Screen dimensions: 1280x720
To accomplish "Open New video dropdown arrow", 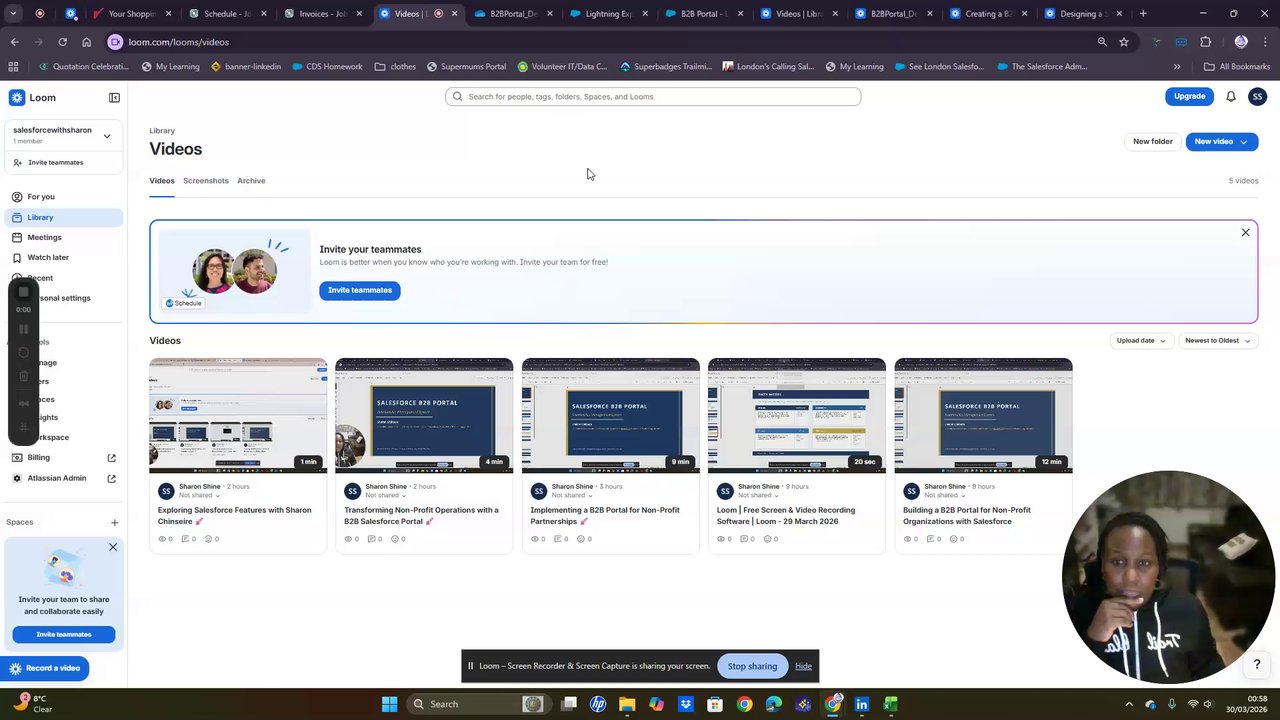I will point(1244,142).
